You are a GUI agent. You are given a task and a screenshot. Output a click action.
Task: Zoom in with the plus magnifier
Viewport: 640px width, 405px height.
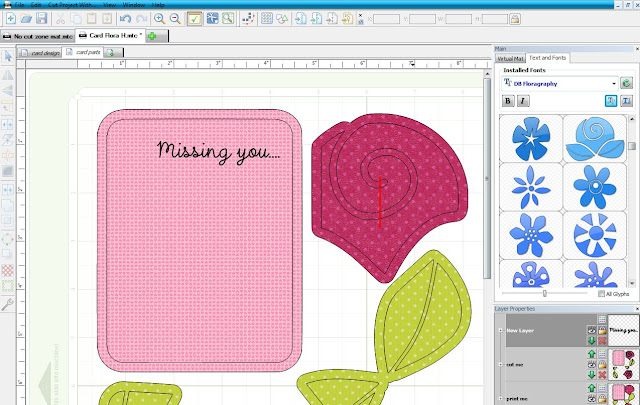click(x=159, y=18)
